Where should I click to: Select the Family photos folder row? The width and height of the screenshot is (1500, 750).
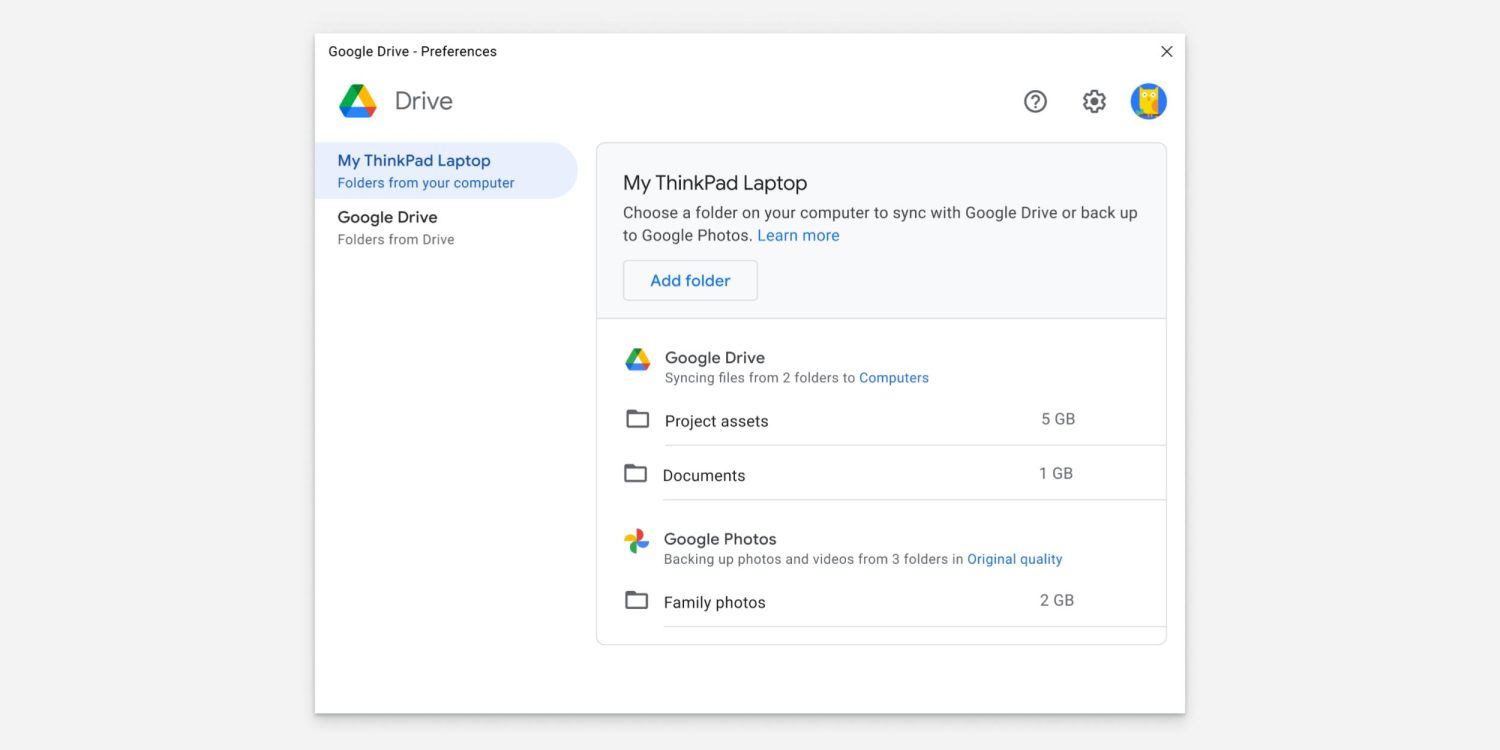[714, 601]
